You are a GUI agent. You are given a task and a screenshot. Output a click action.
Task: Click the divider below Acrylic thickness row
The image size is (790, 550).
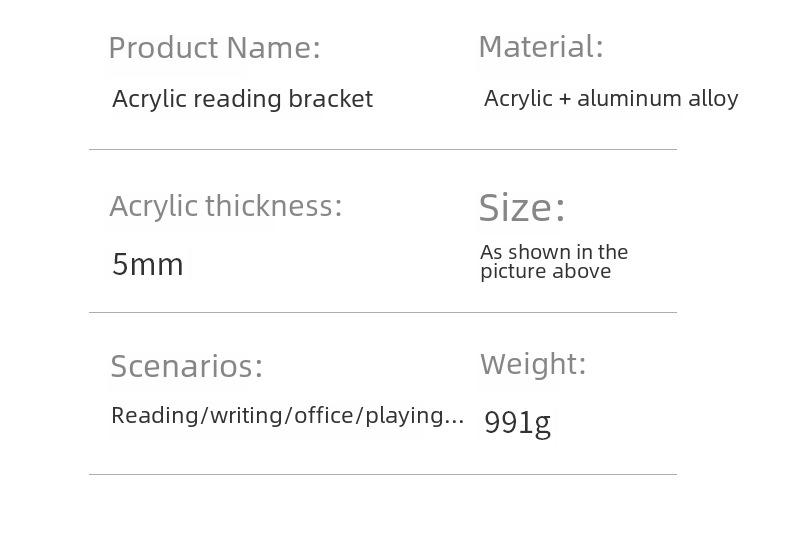tap(383, 312)
